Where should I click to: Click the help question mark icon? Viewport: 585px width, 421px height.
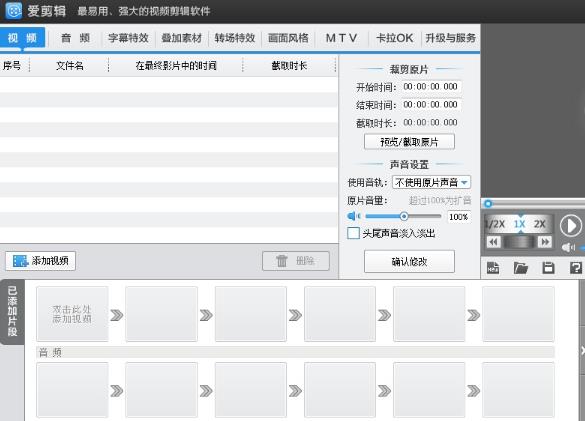(576, 268)
